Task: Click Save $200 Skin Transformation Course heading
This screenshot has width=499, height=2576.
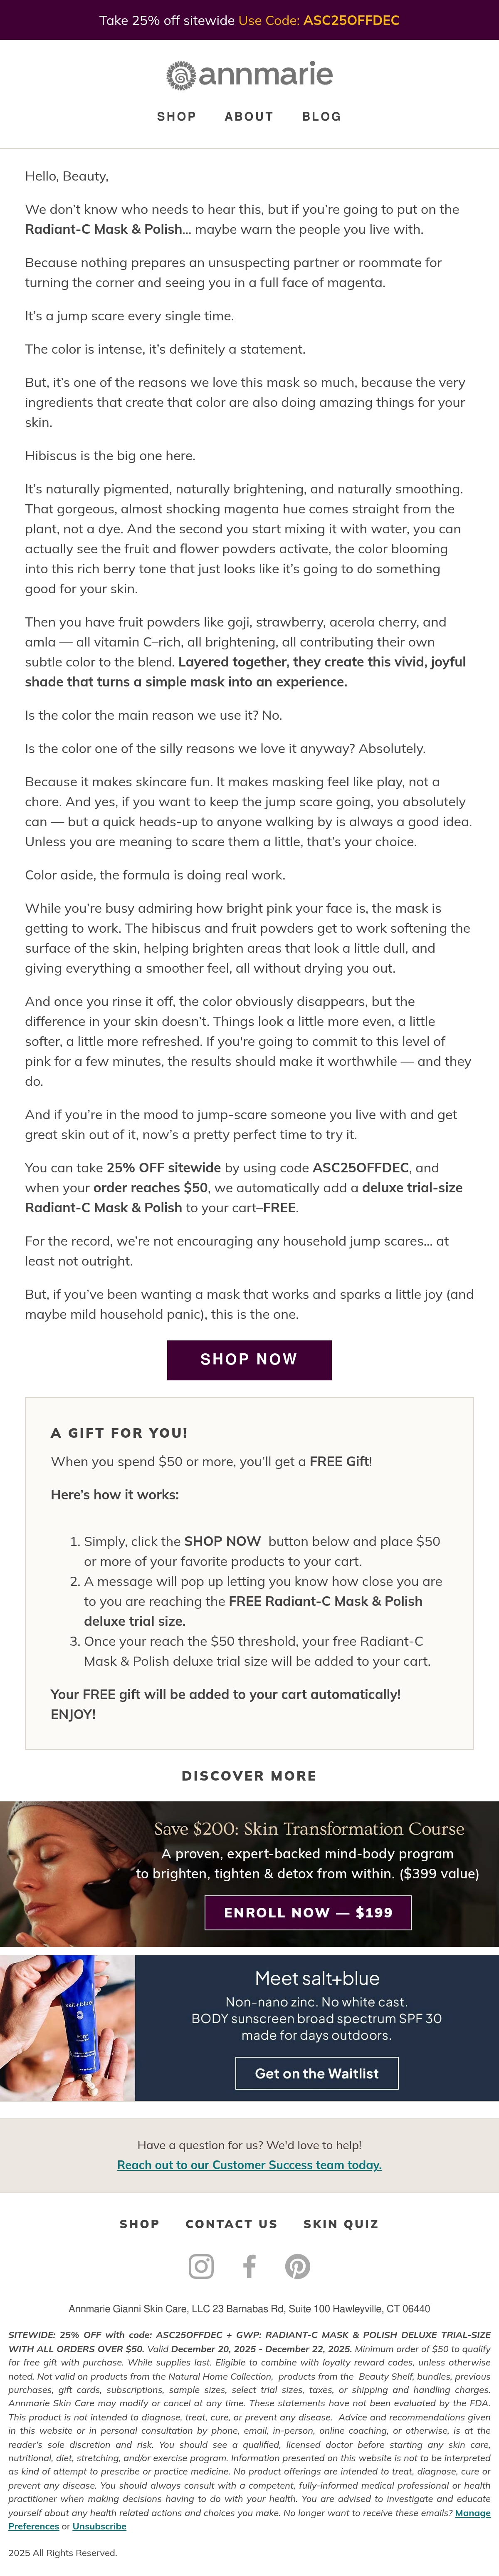Action: pyautogui.click(x=309, y=1828)
